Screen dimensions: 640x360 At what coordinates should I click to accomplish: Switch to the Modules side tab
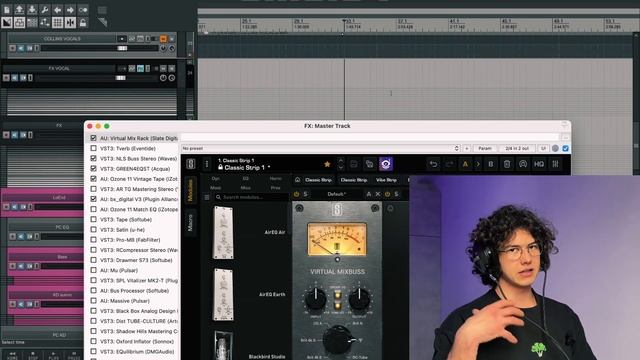190,191
